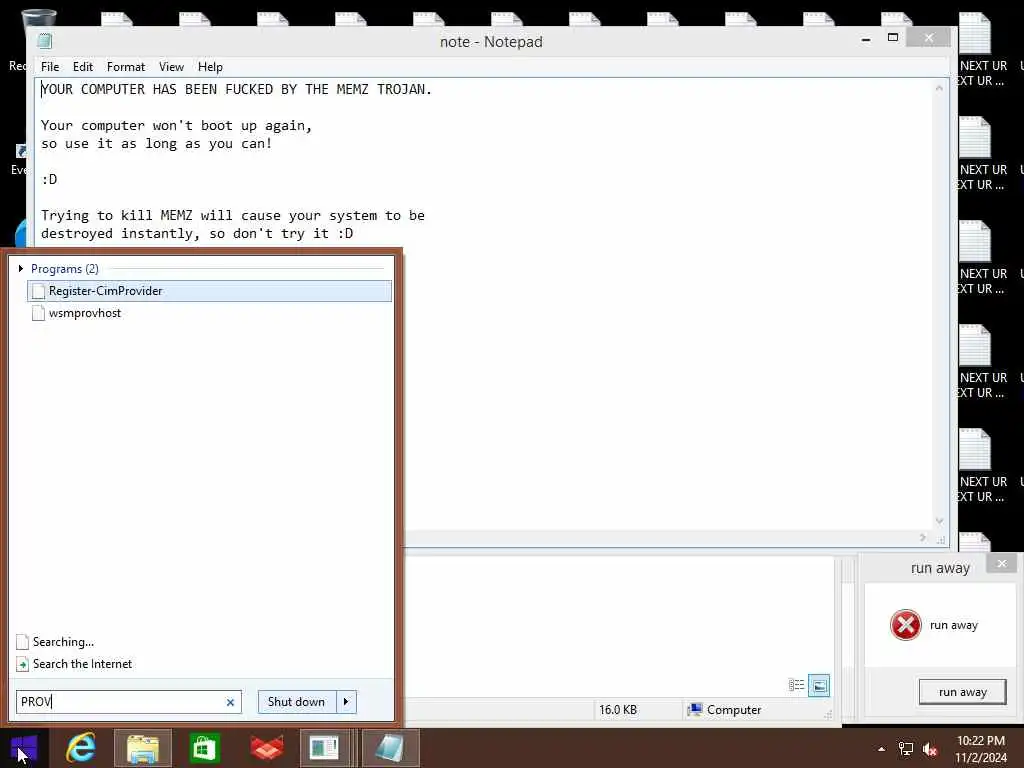Collapse the Programs (2) group
1024x768 pixels.
(21, 268)
